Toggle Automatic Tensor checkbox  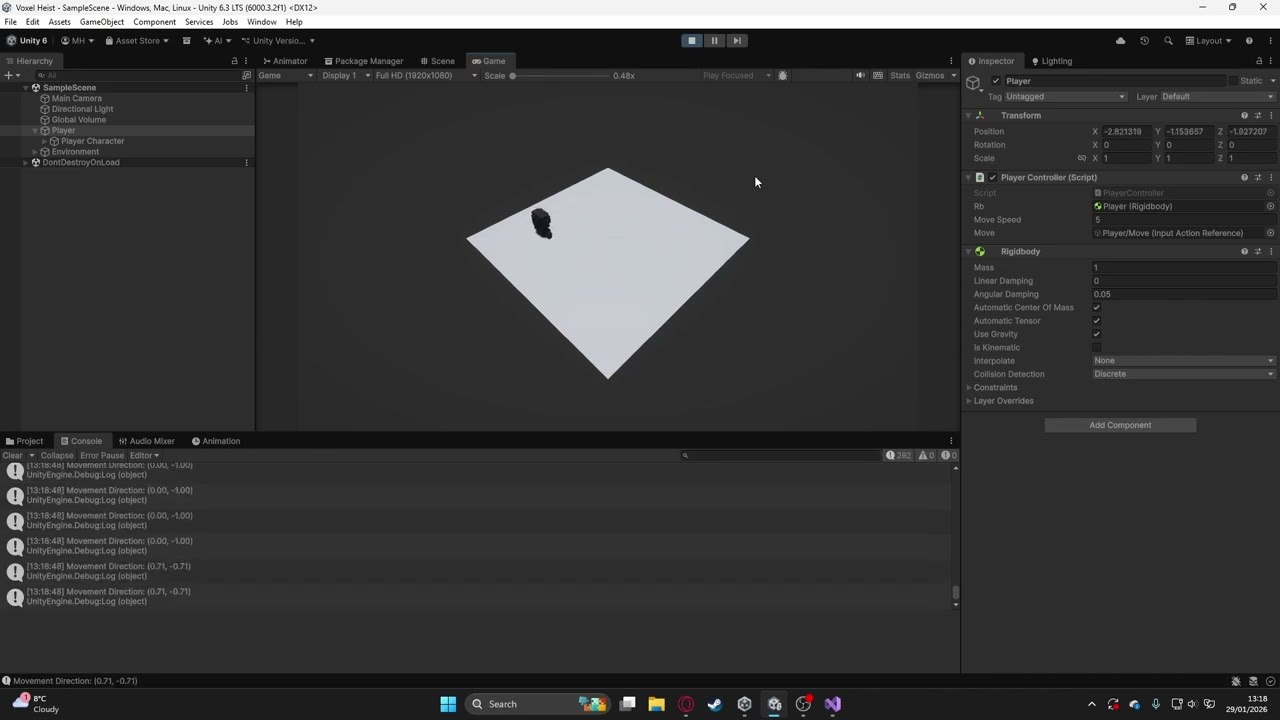click(x=1097, y=321)
